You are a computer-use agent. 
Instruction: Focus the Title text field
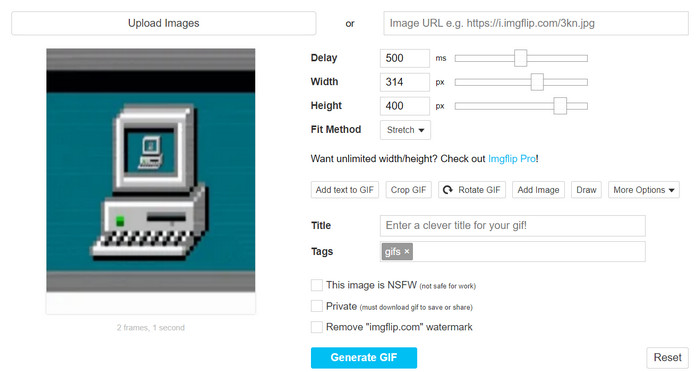coord(512,226)
